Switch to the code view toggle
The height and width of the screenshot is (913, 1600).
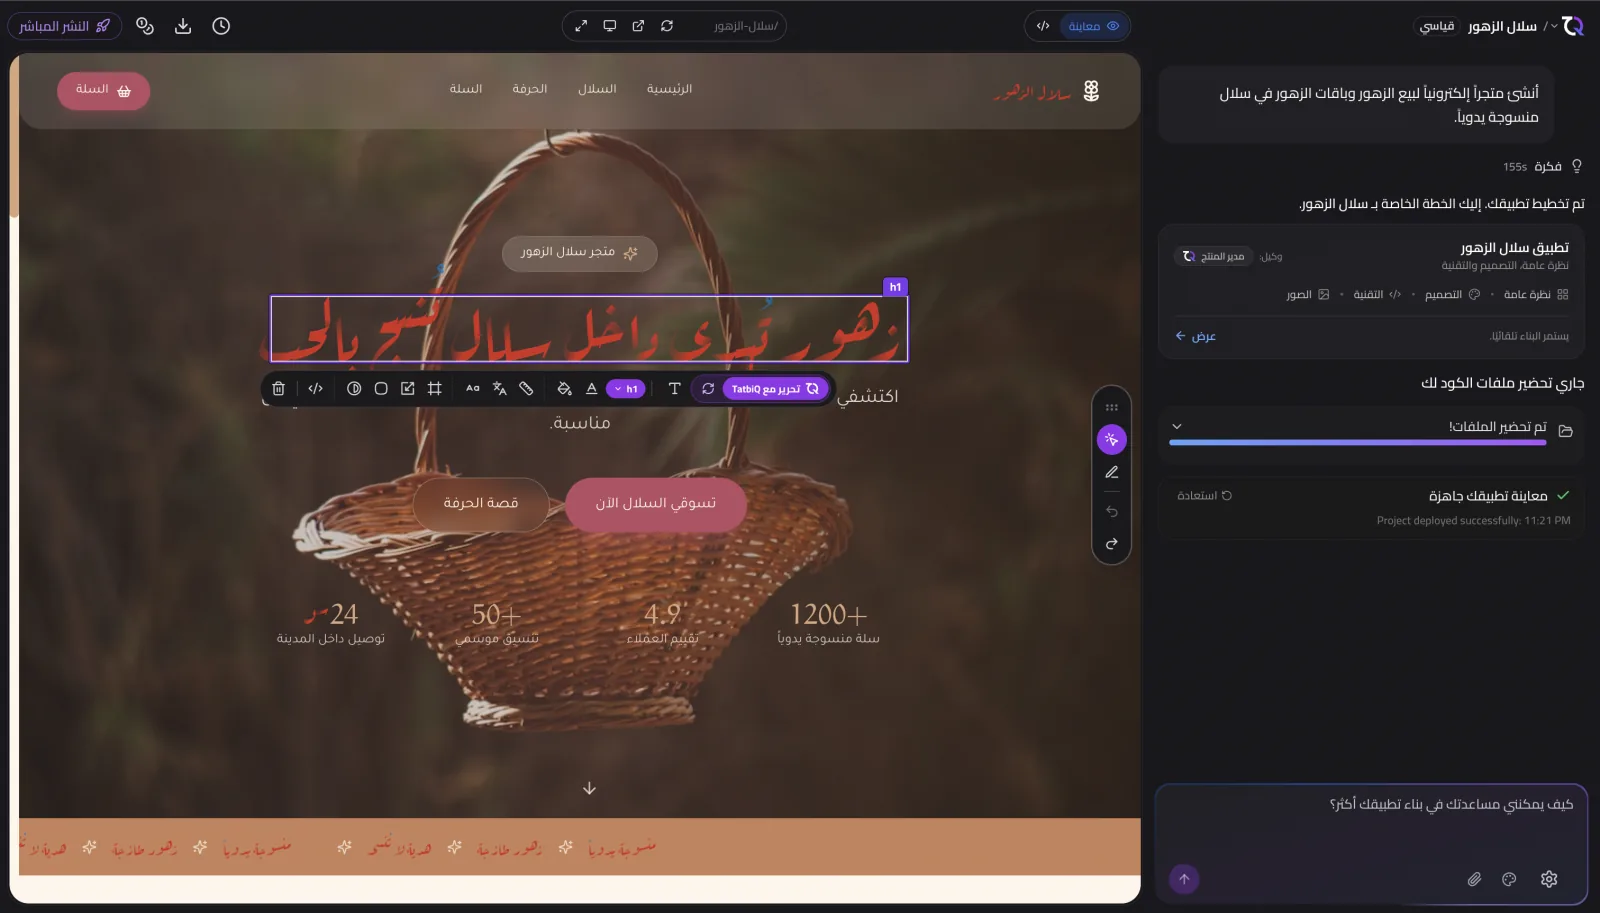click(x=1043, y=26)
